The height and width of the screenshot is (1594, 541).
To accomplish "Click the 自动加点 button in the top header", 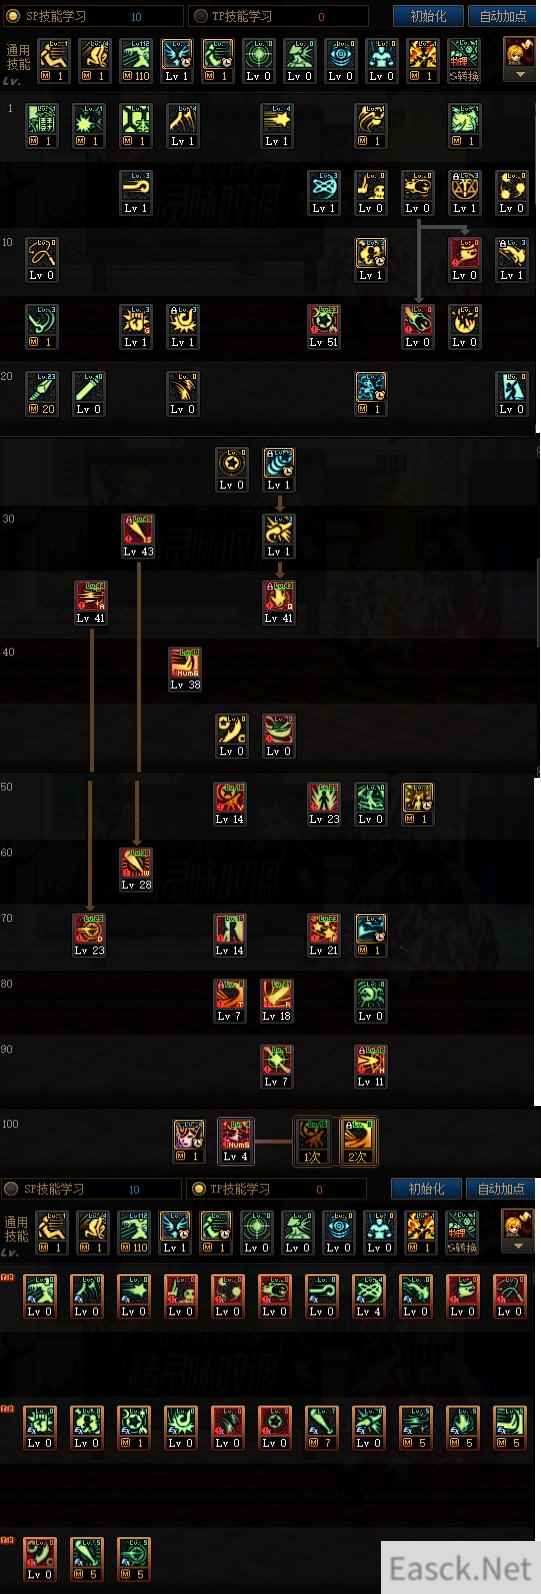I will (x=502, y=16).
